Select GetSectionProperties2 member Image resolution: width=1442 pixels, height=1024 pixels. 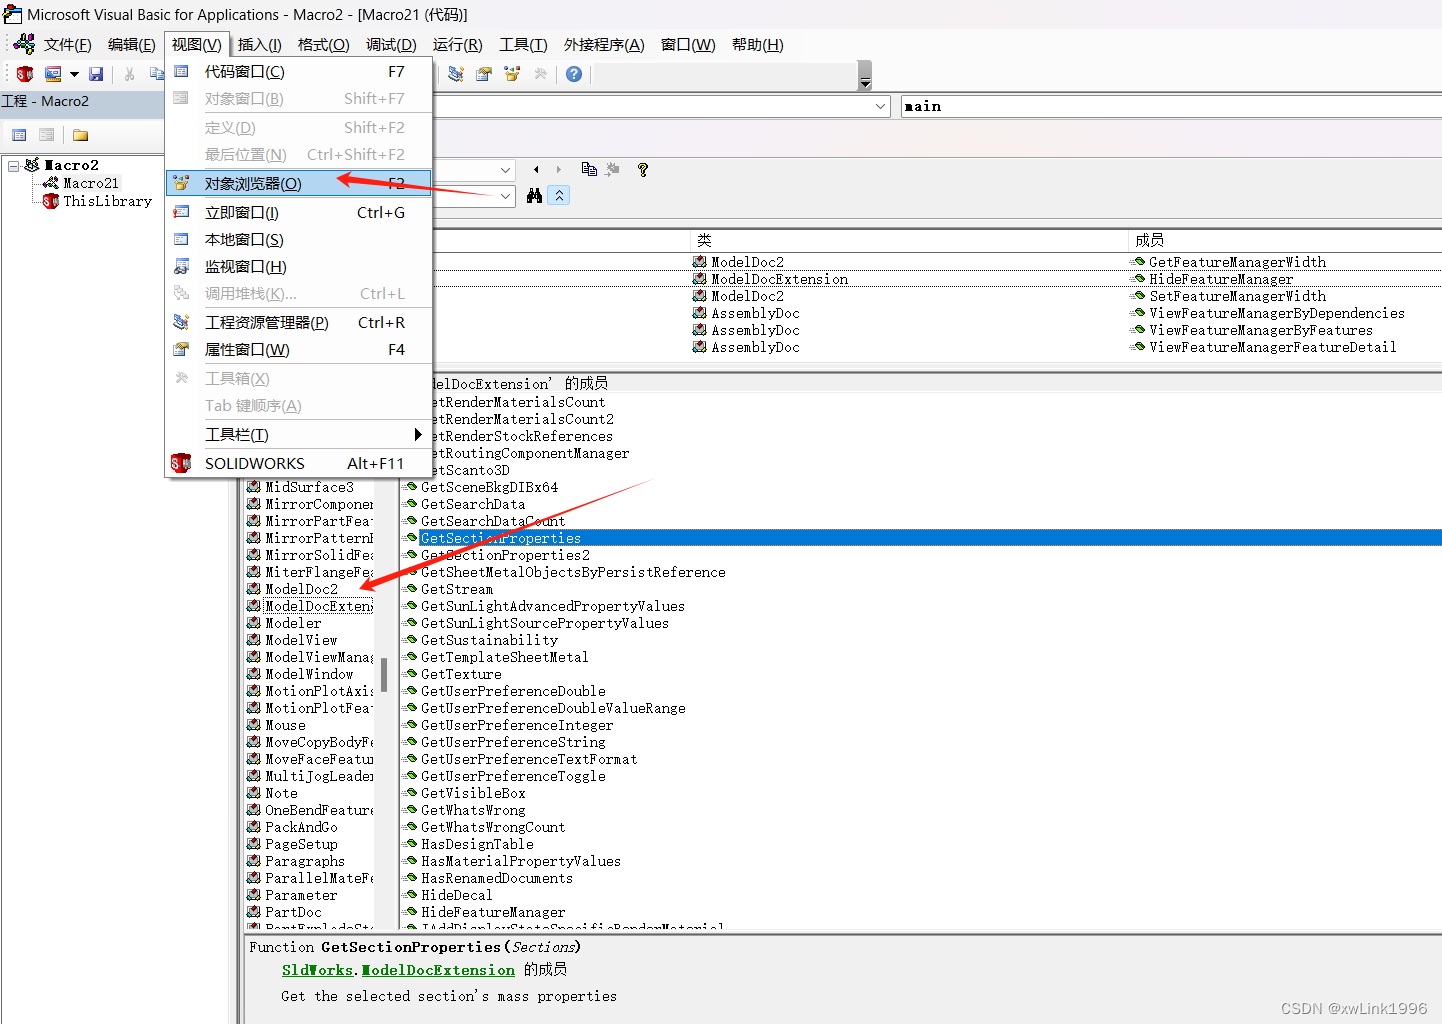click(505, 555)
